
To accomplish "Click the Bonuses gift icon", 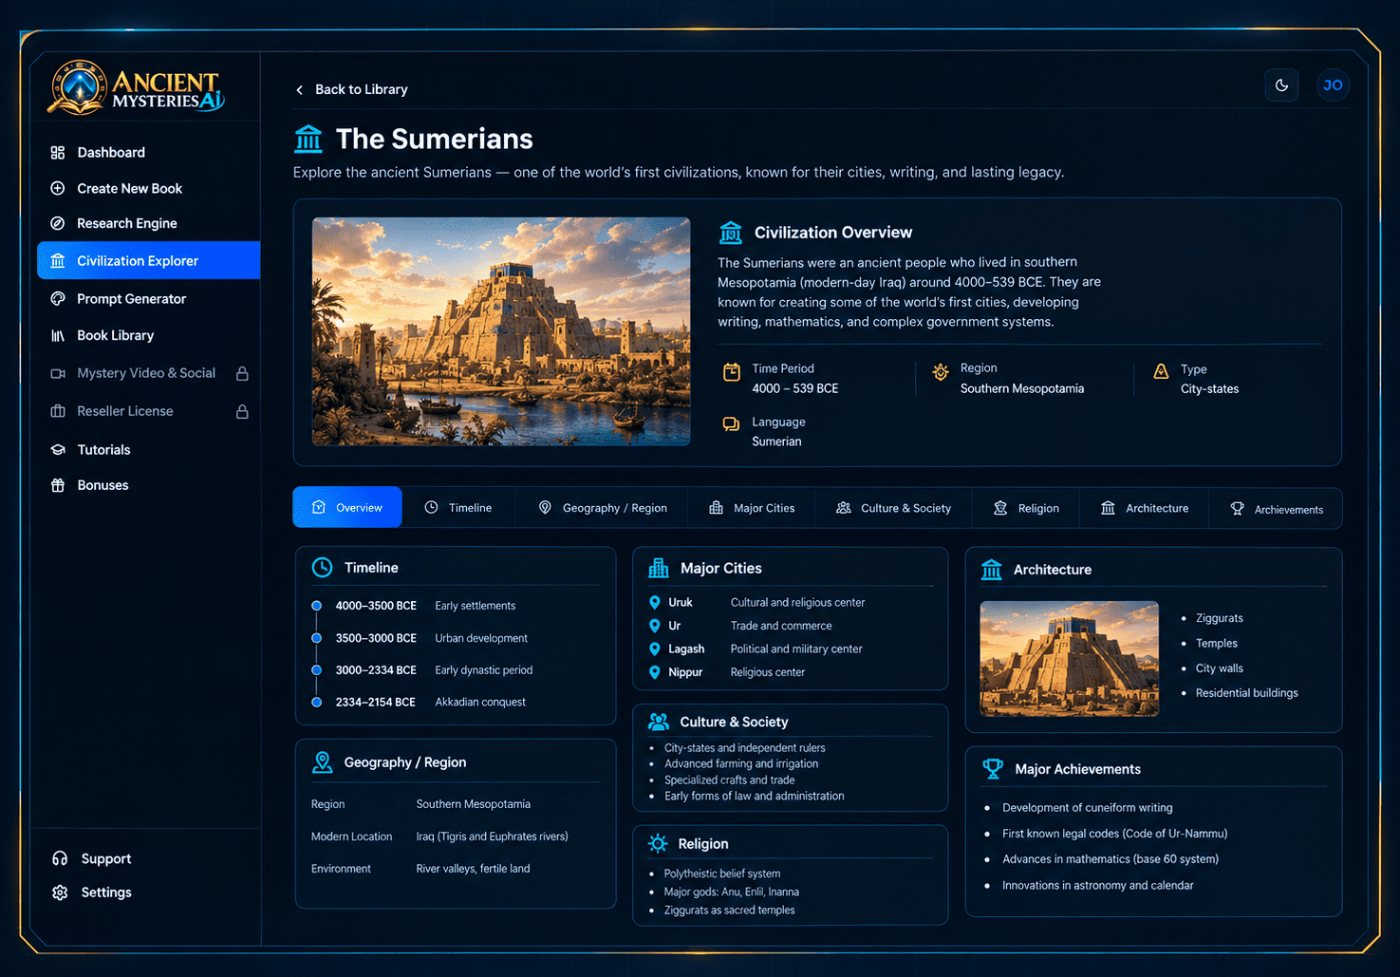I will [x=58, y=486].
